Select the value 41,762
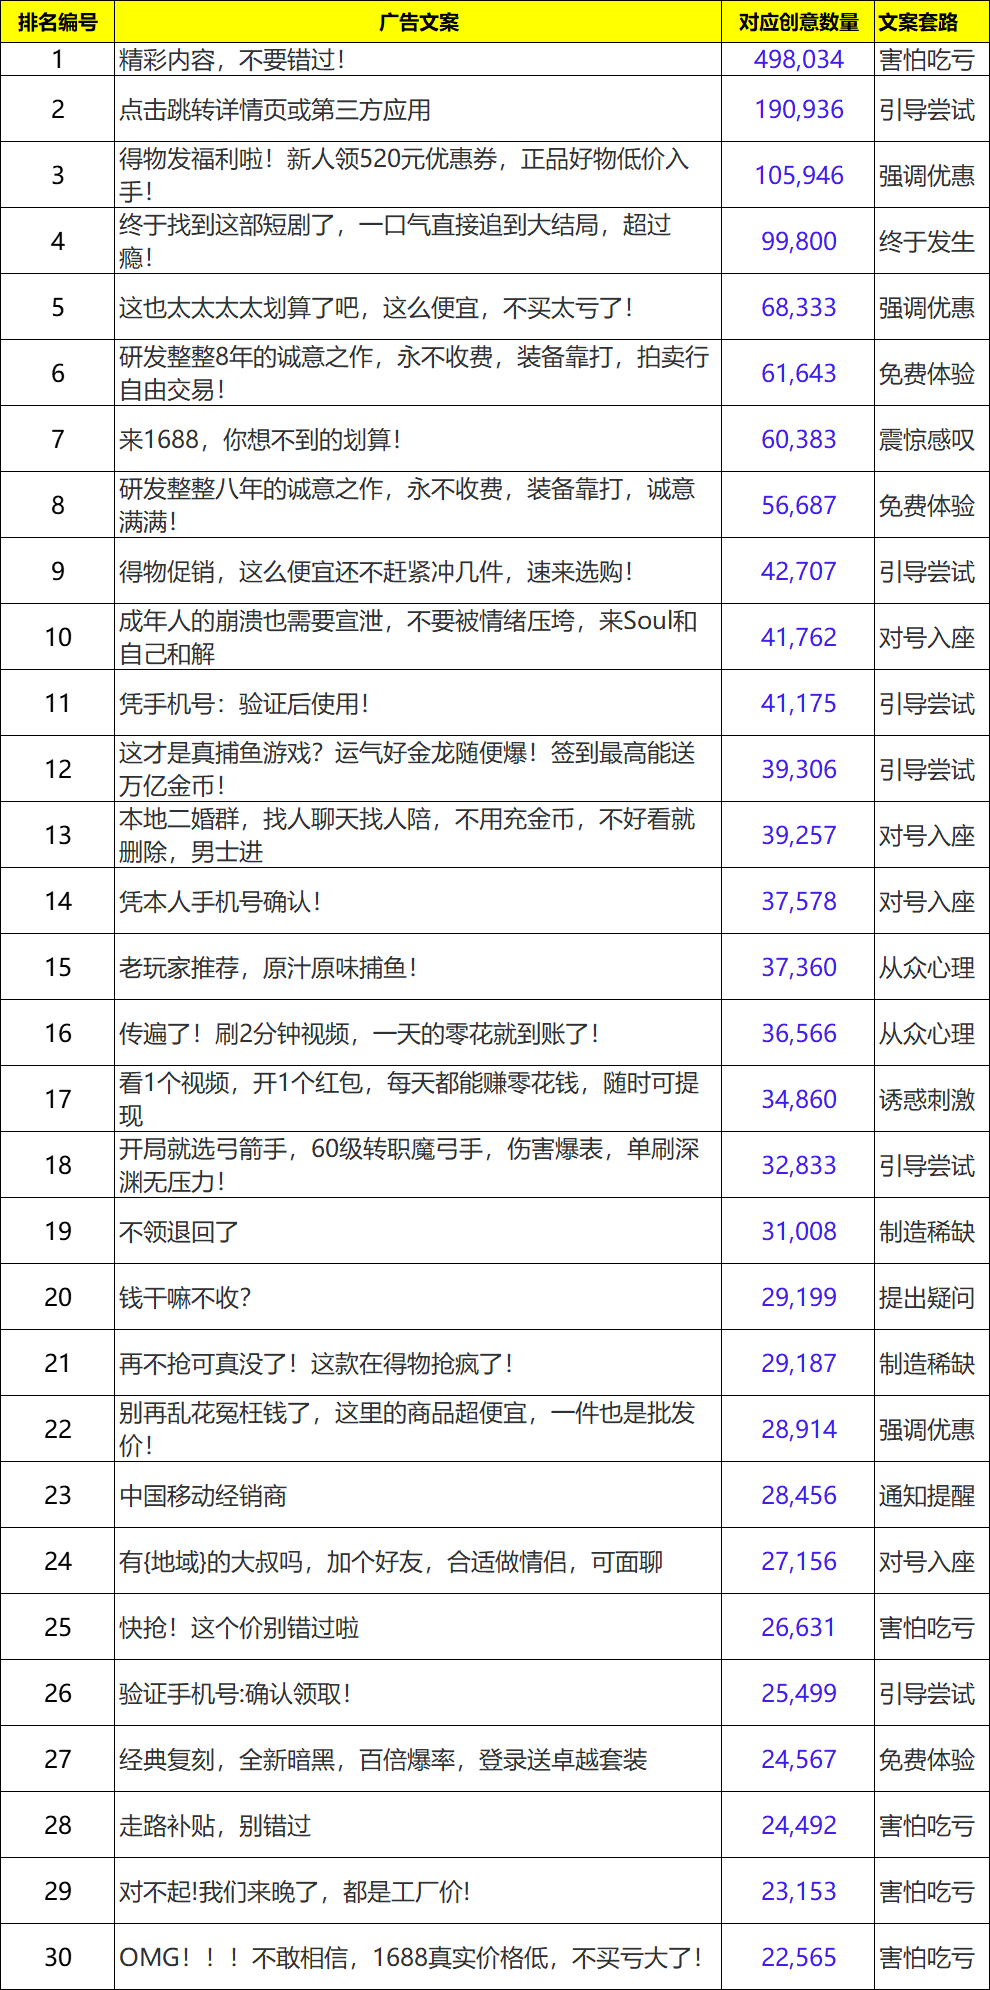Image resolution: width=990 pixels, height=1990 pixels. coord(799,638)
